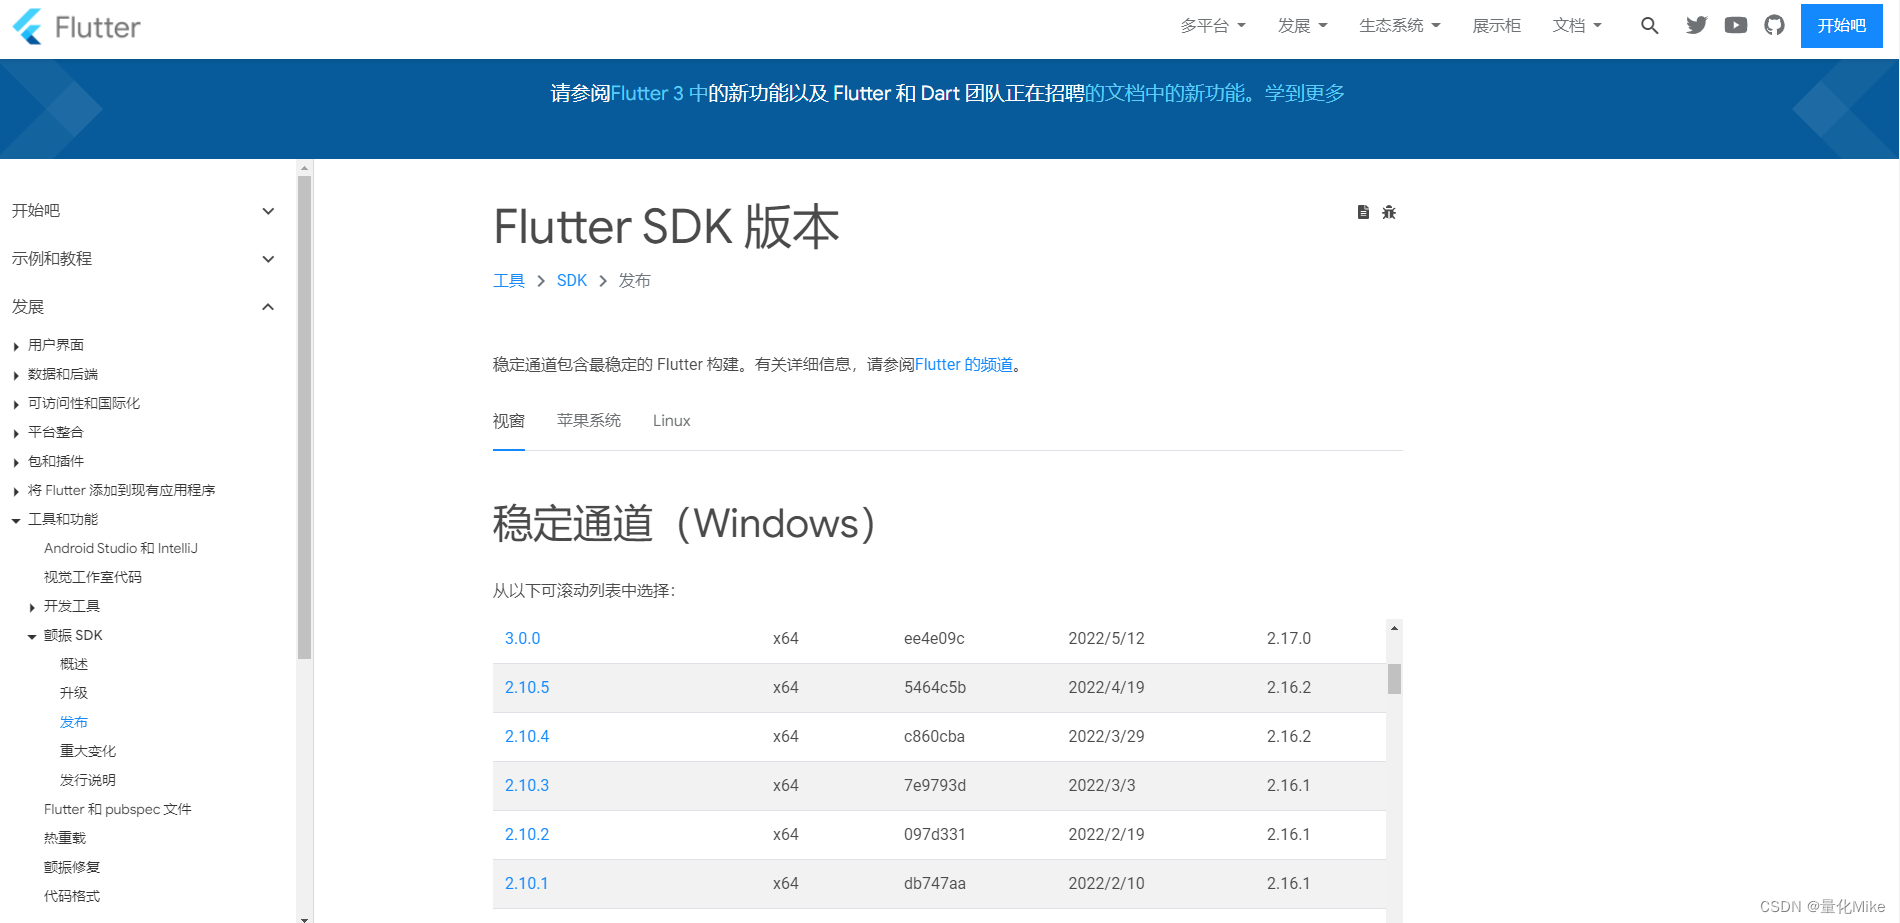1900x923 pixels.
Task: Open Android Studio 和 IntelliJ sidebar link
Action: point(121,548)
